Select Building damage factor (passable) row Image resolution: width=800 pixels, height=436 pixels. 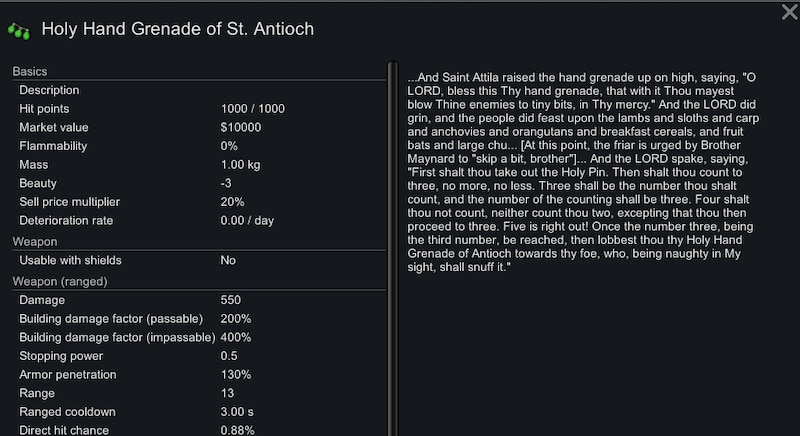[x=199, y=319]
